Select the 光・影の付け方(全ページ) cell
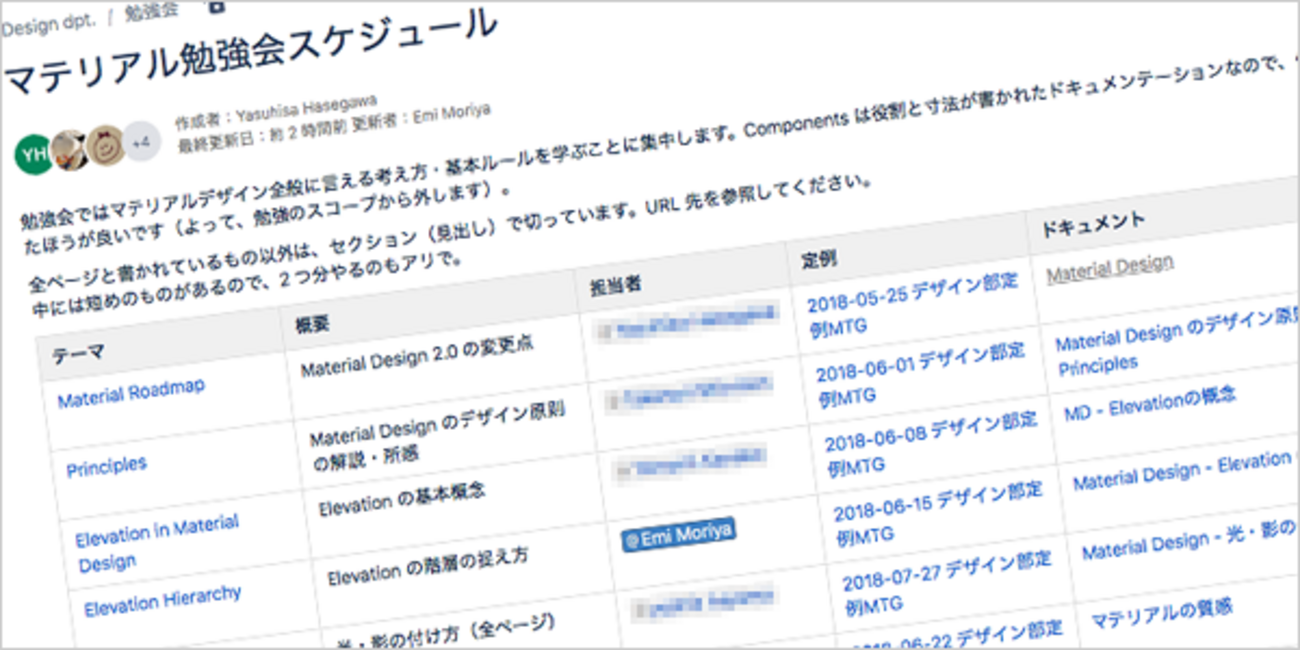This screenshot has height=650, width=1300. click(447, 633)
